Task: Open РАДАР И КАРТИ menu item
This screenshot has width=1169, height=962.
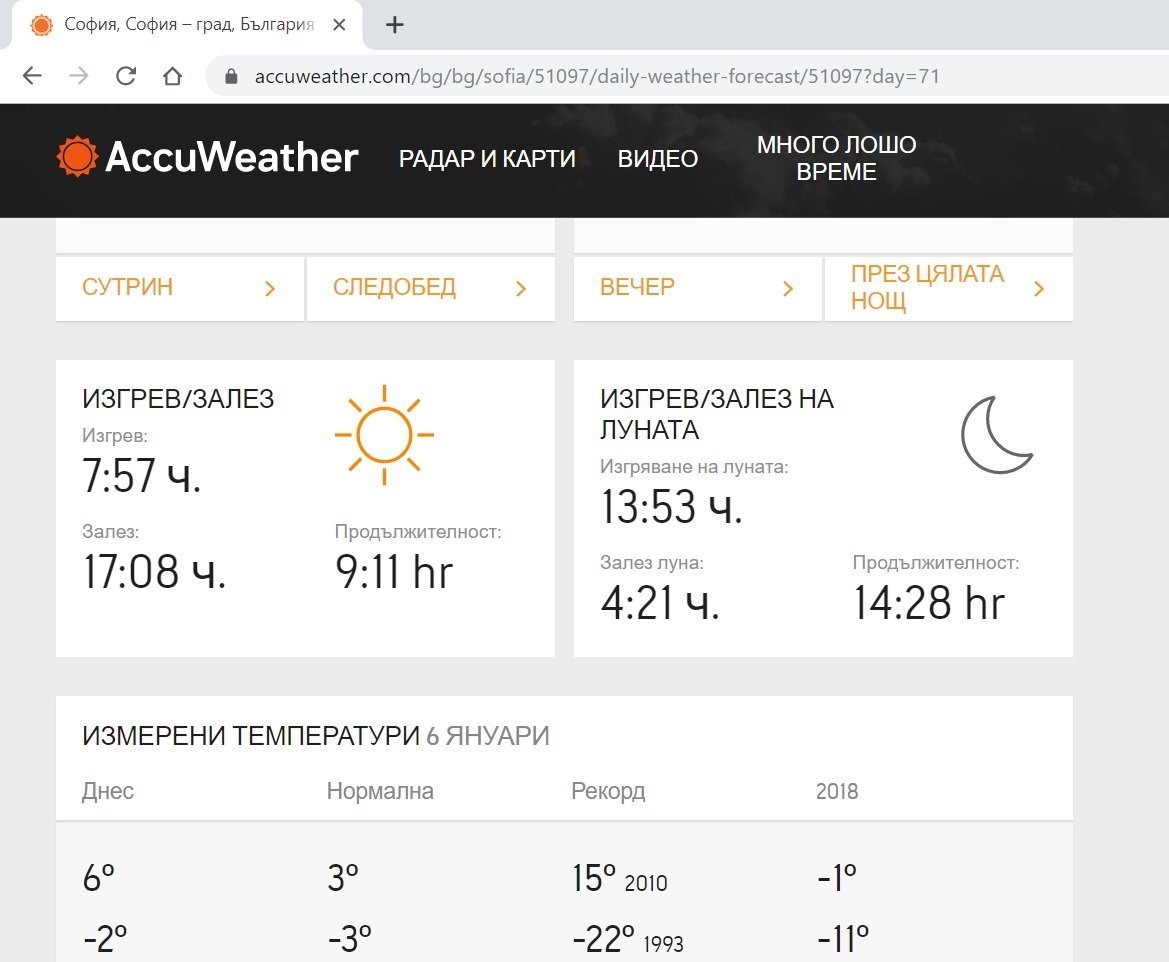Action: coord(487,159)
